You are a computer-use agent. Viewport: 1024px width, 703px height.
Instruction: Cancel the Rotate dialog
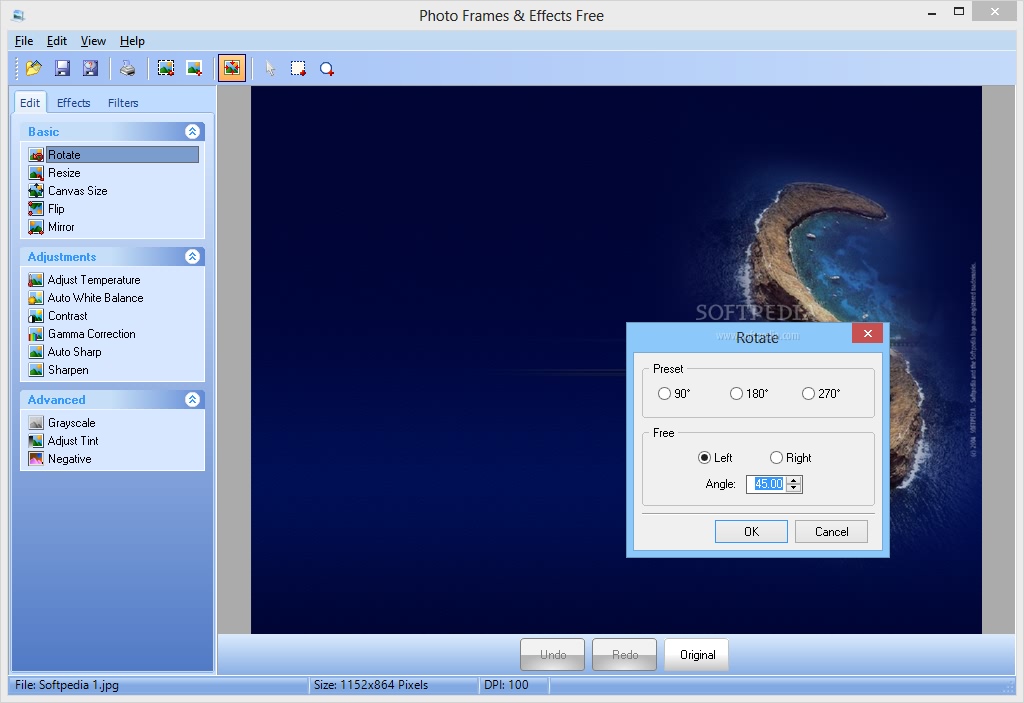(831, 532)
